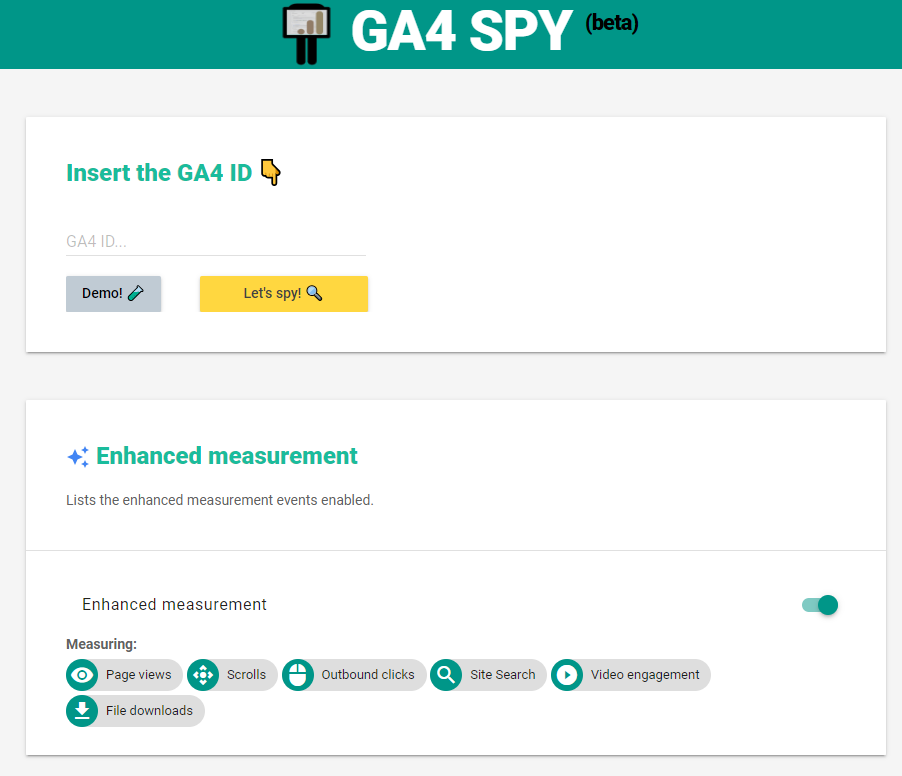Click the Outbound clicks mouse icon
This screenshot has width=902, height=776.
pos(297,675)
